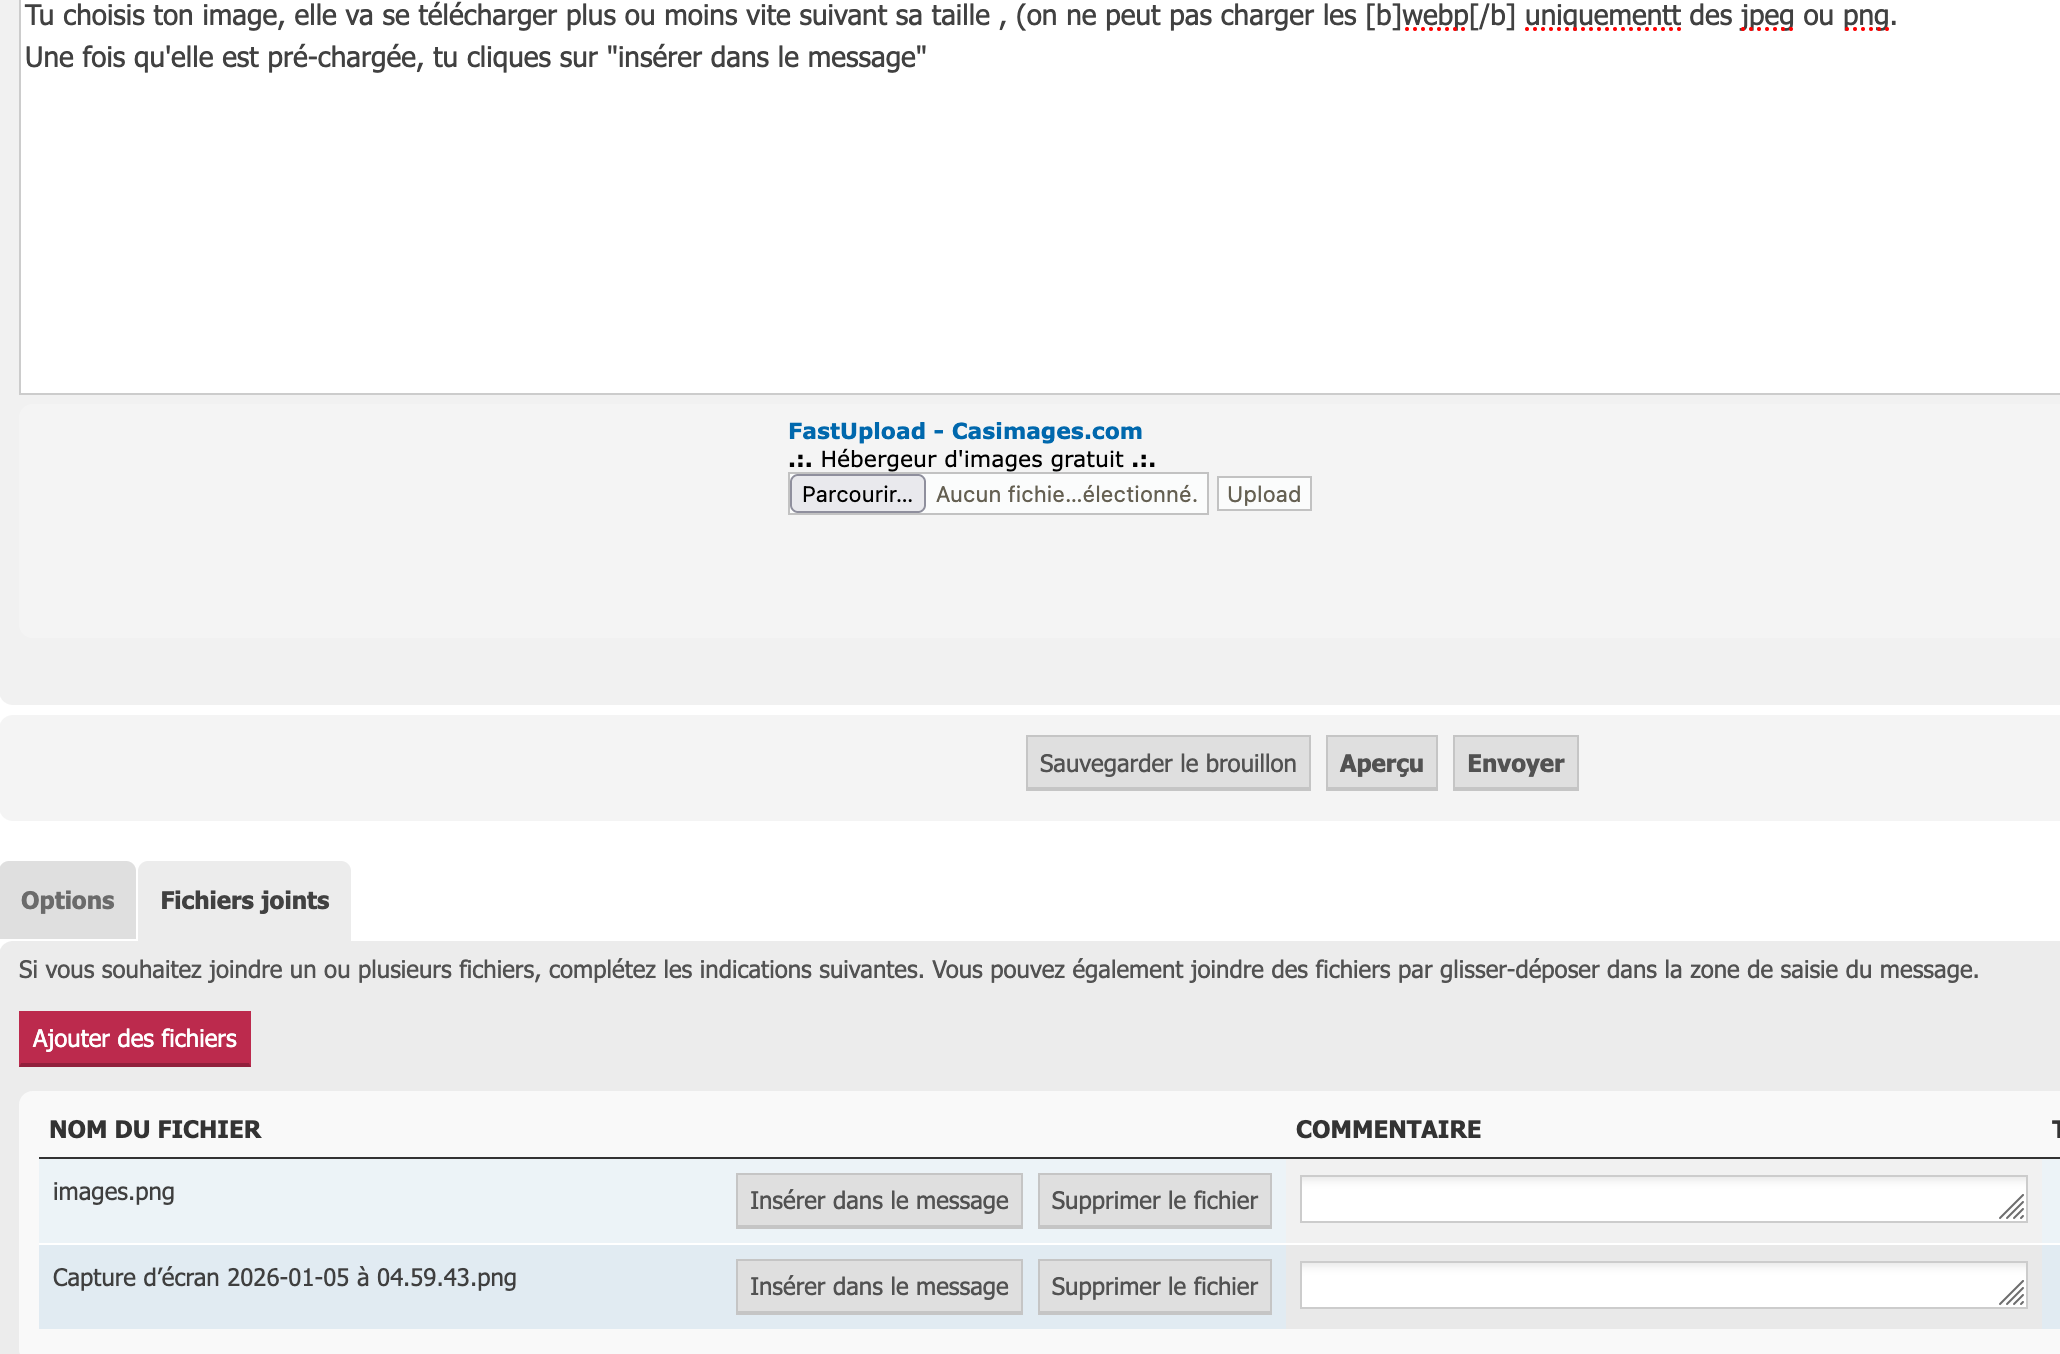The image size is (2060, 1354).
Task: Delete the Capture d'écran attachment
Action: tap(1154, 1286)
